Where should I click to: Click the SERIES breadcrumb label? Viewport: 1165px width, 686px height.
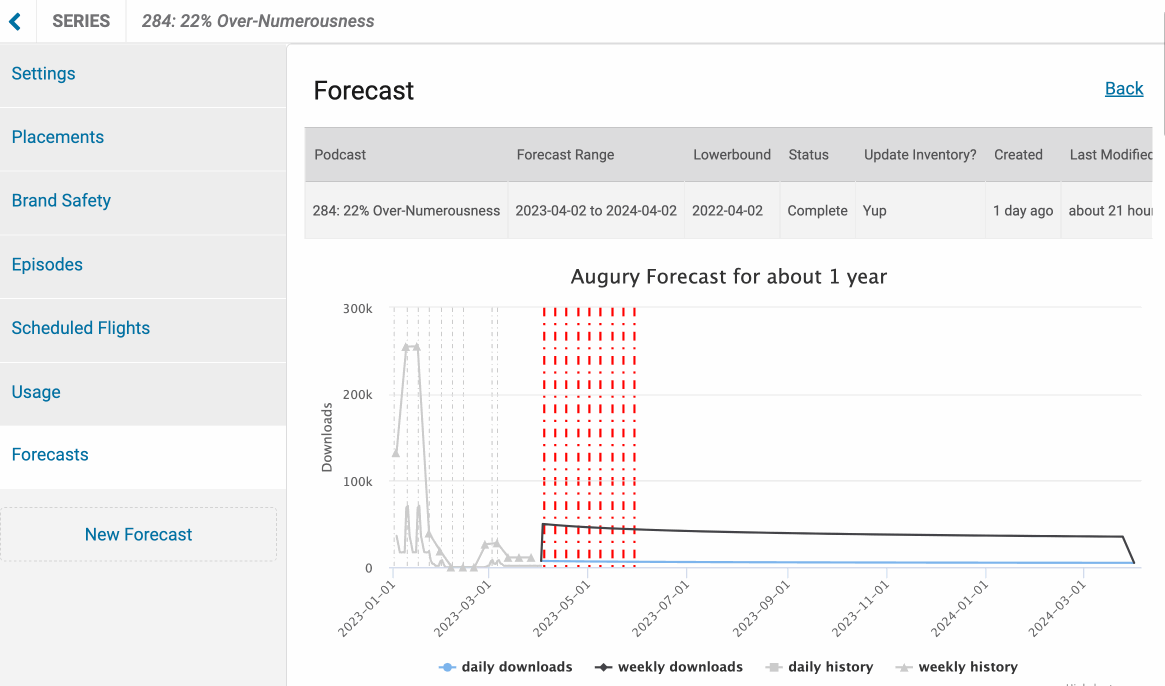80,20
